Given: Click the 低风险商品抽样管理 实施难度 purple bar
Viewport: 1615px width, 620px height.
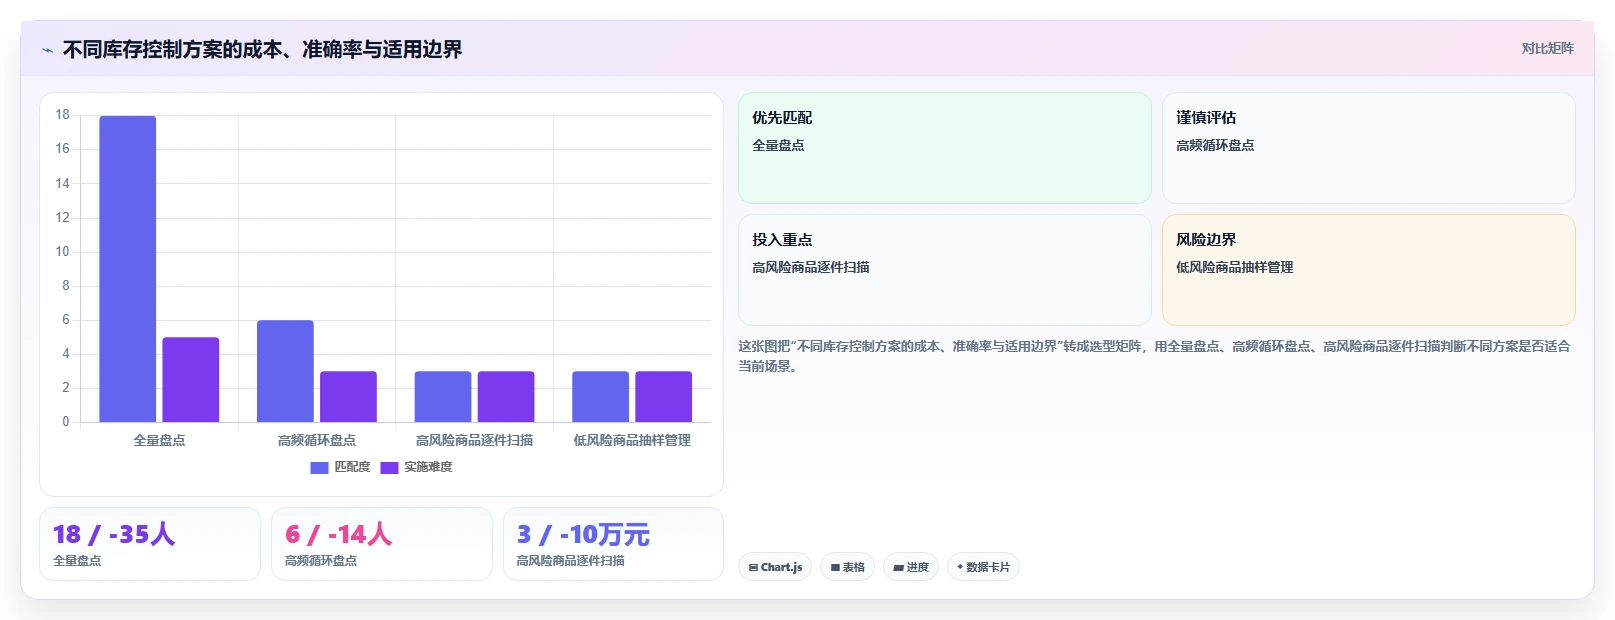Looking at the screenshot, I should coord(663,397).
